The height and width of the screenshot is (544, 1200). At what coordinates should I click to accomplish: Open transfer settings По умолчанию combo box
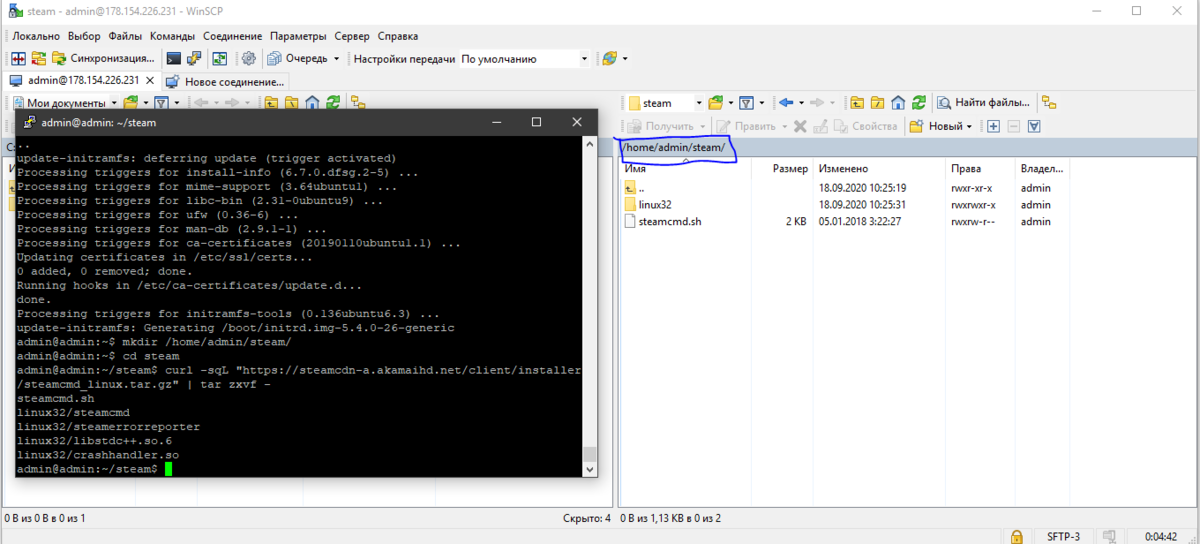coord(524,59)
